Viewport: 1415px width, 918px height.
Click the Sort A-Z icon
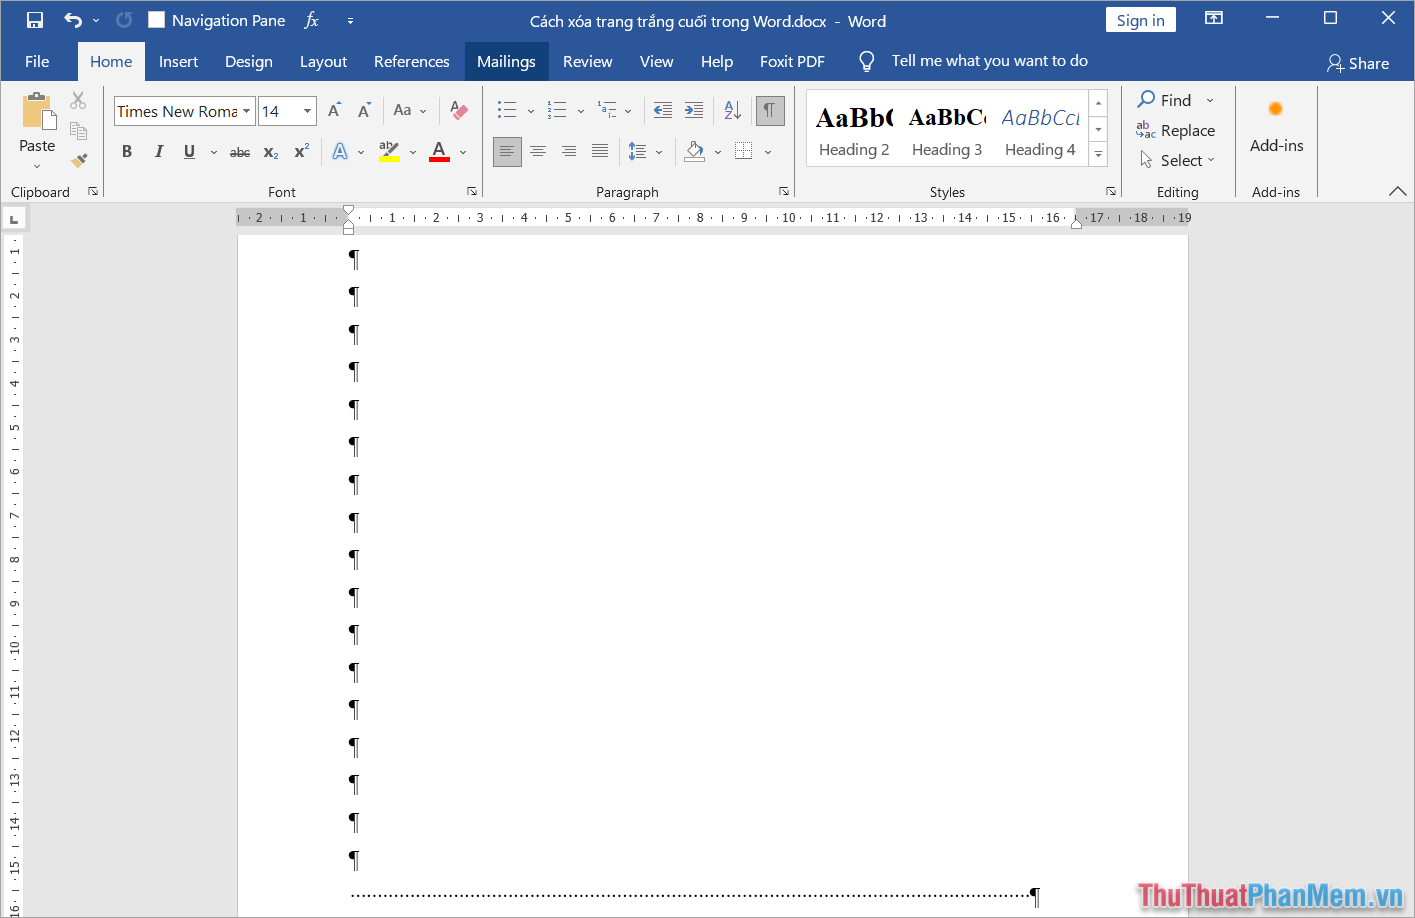[x=732, y=110]
